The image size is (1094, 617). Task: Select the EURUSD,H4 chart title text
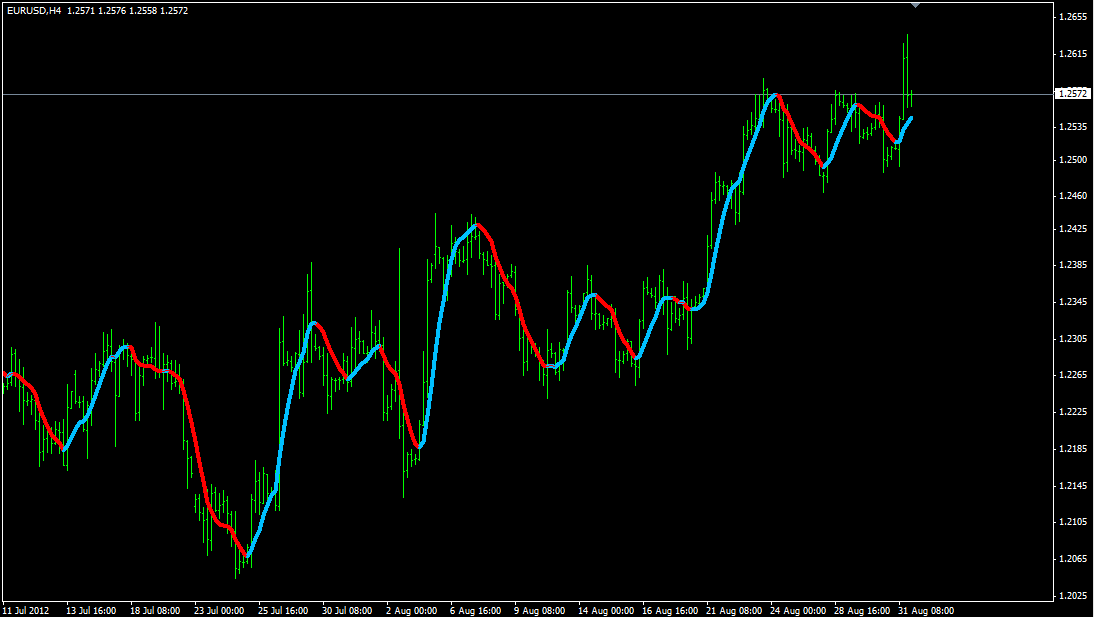coord(33,10)
